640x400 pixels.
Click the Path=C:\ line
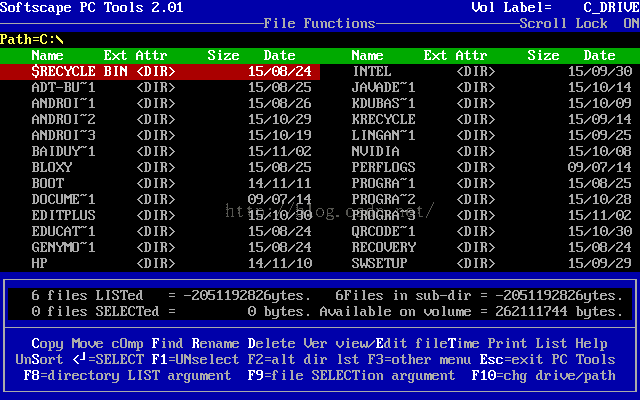32,40
